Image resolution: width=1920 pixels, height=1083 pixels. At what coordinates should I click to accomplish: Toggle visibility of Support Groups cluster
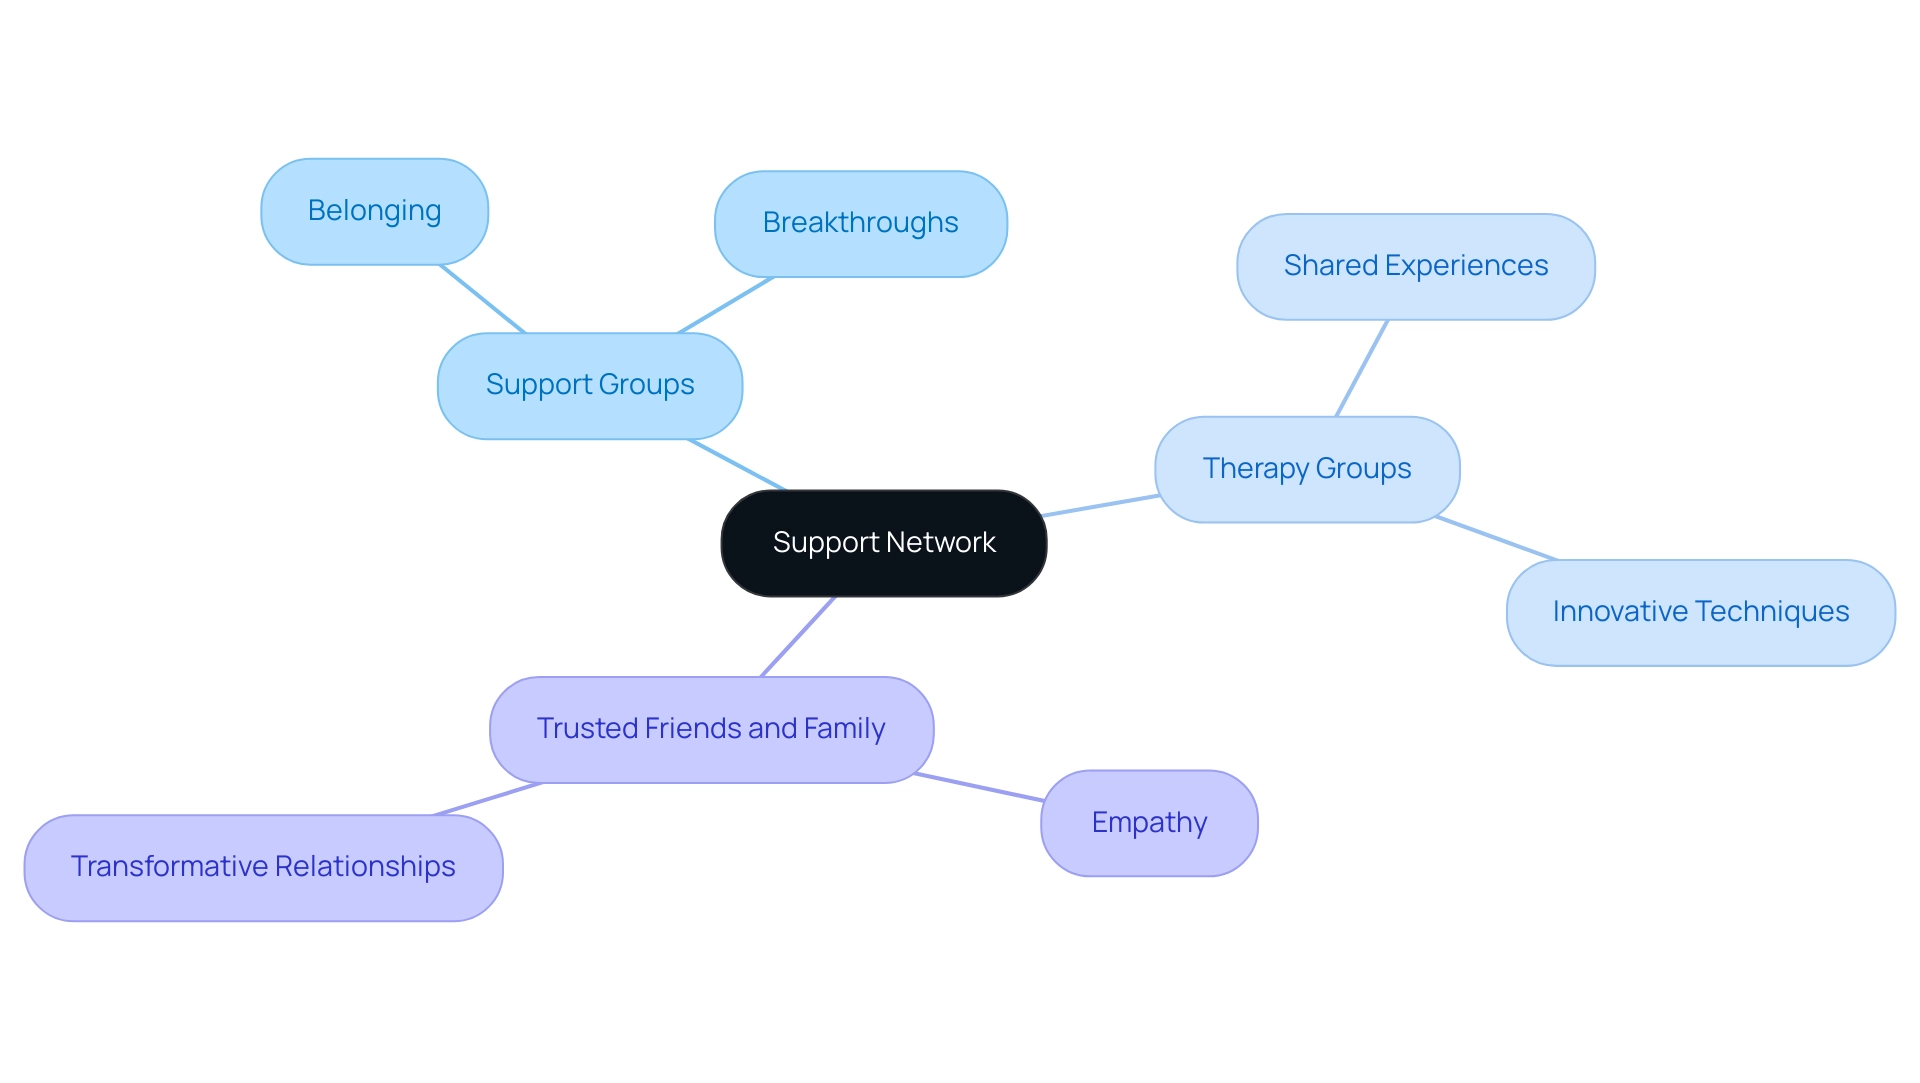[593, 383]
